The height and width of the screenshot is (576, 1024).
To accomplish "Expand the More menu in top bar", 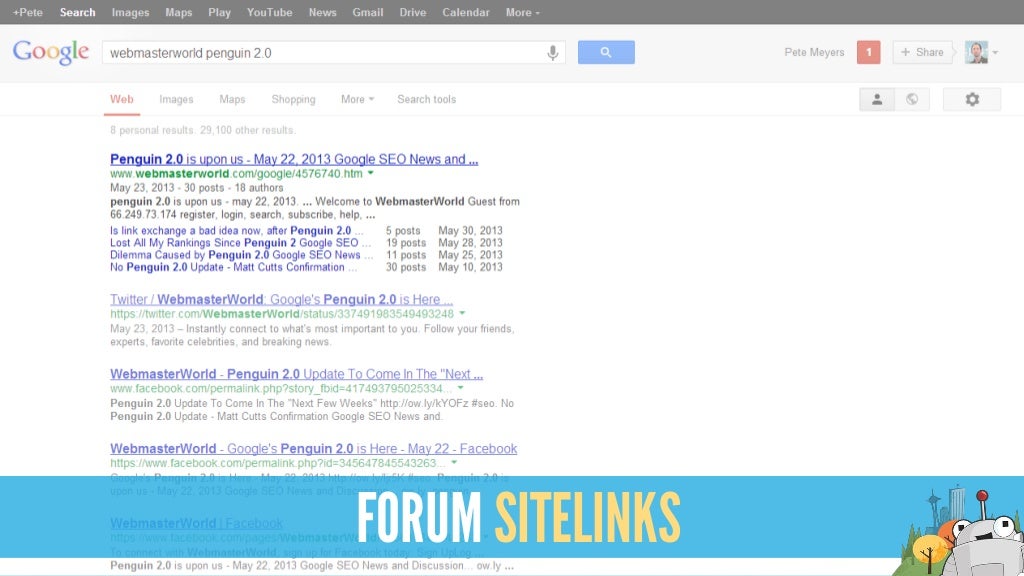I will pyautogui.click(x=522, y=12).
